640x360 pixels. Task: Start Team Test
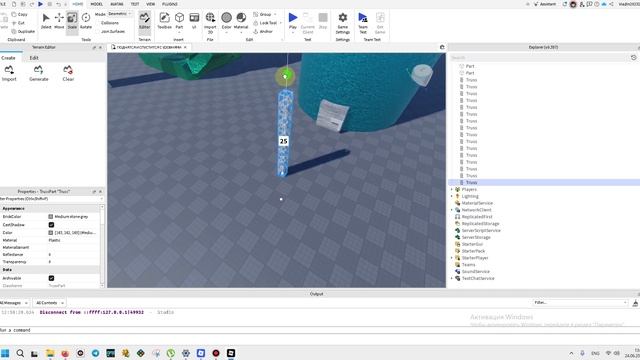[363, 23]
